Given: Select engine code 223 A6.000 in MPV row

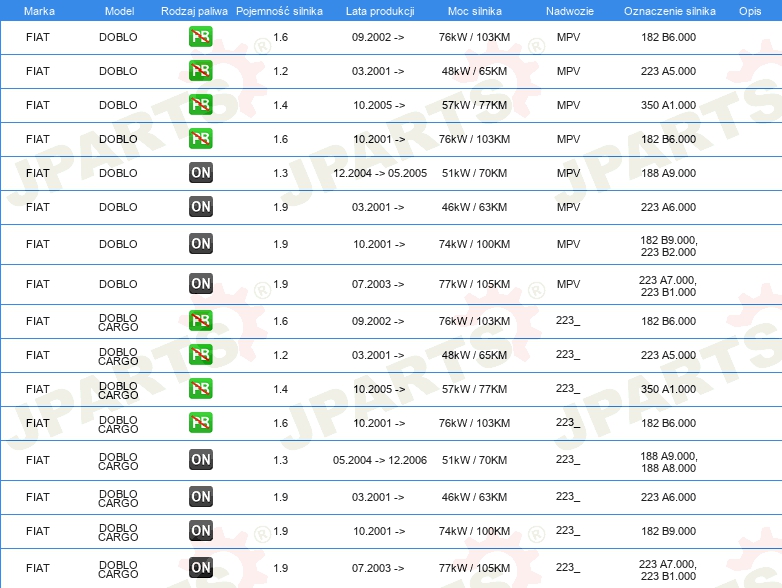Looking at the screenshot, I should click(668, 207).
